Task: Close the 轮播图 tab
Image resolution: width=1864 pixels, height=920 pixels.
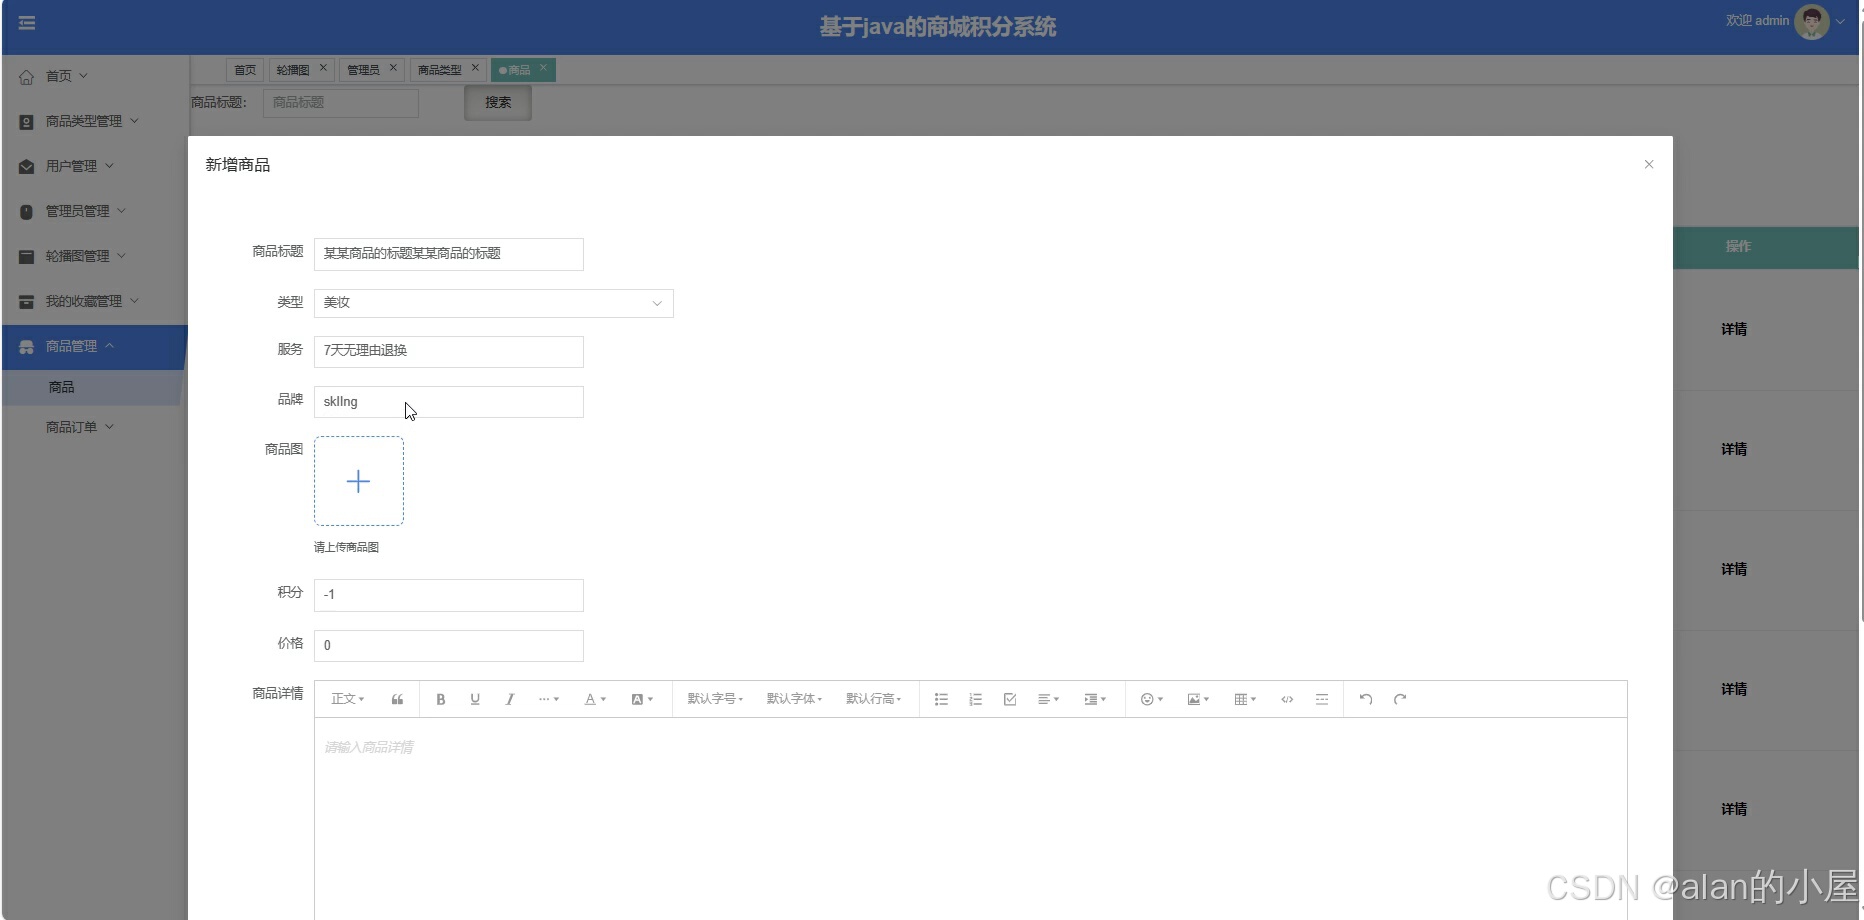Action: point(323,68)
